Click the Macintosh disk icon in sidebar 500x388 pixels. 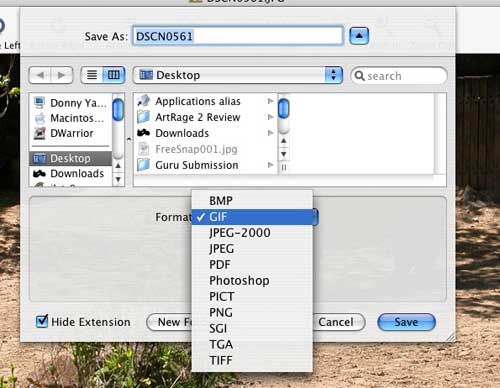[40, 118]
